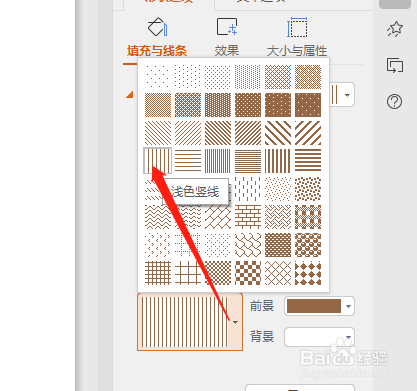Set the outlined diamond pattern
Screen dimensions: 417x391
[x=278, y=273]
